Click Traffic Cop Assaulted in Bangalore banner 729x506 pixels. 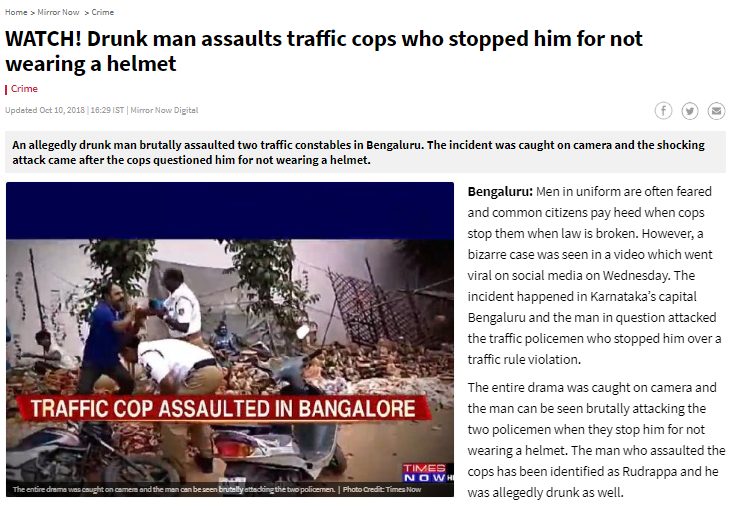223,408
